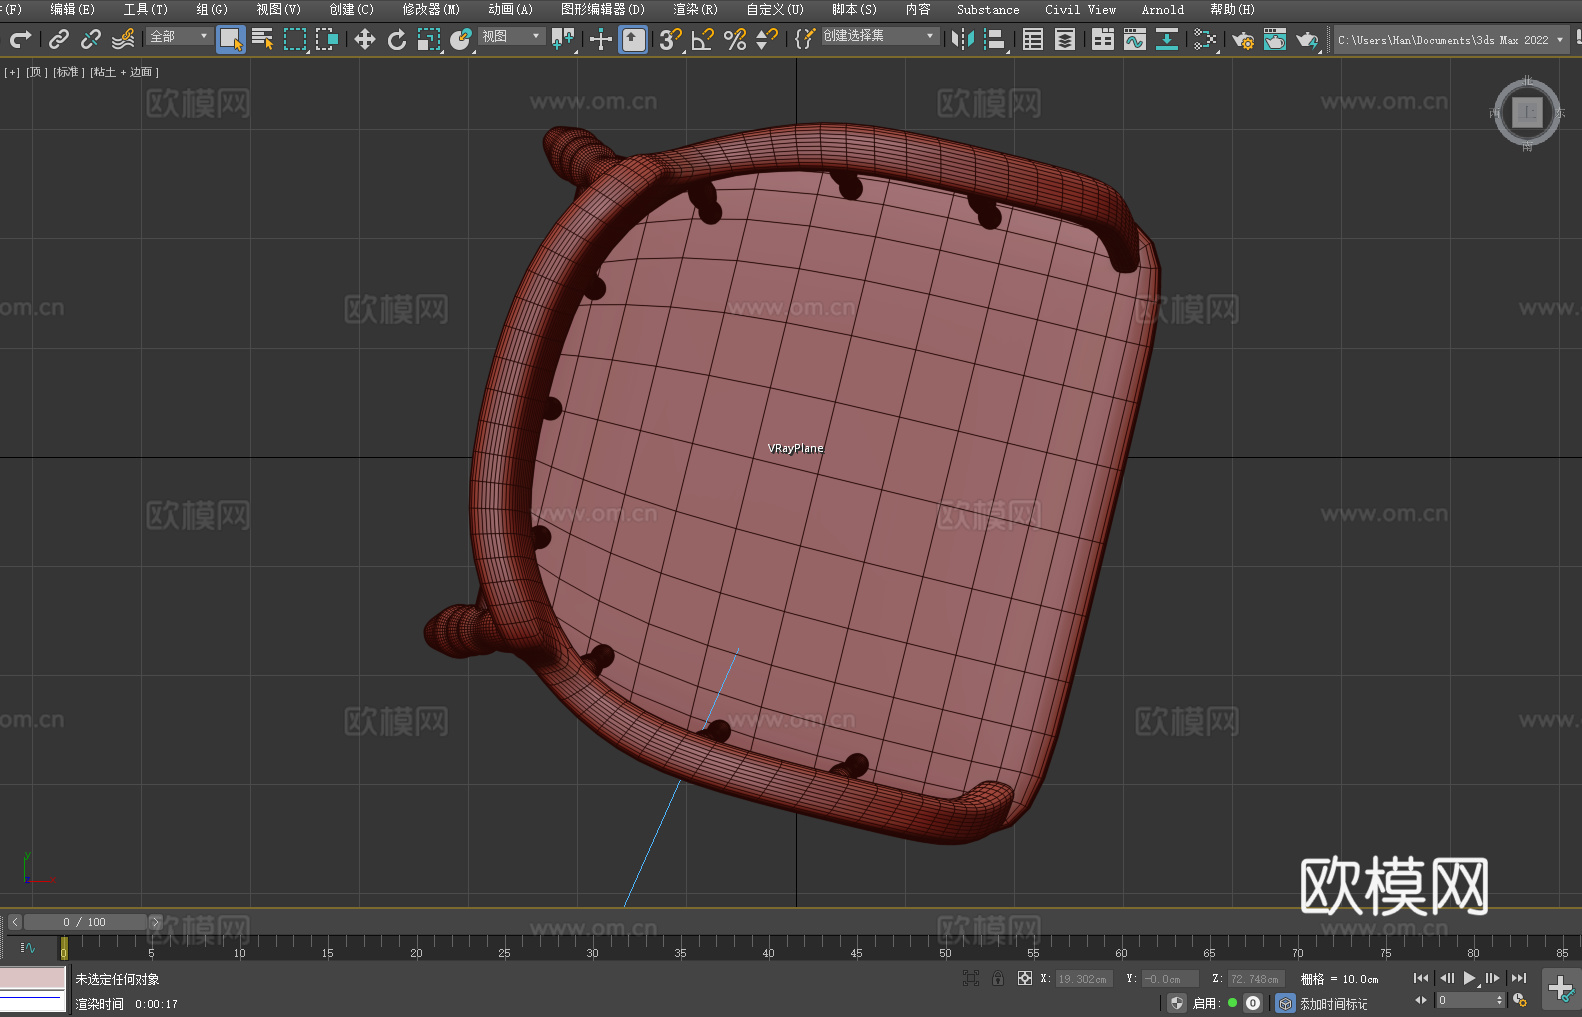1582x1017 pixels.
Task: Click Bind to Space Warp icon
Action: pyautogui.click(x=123, y=39)
